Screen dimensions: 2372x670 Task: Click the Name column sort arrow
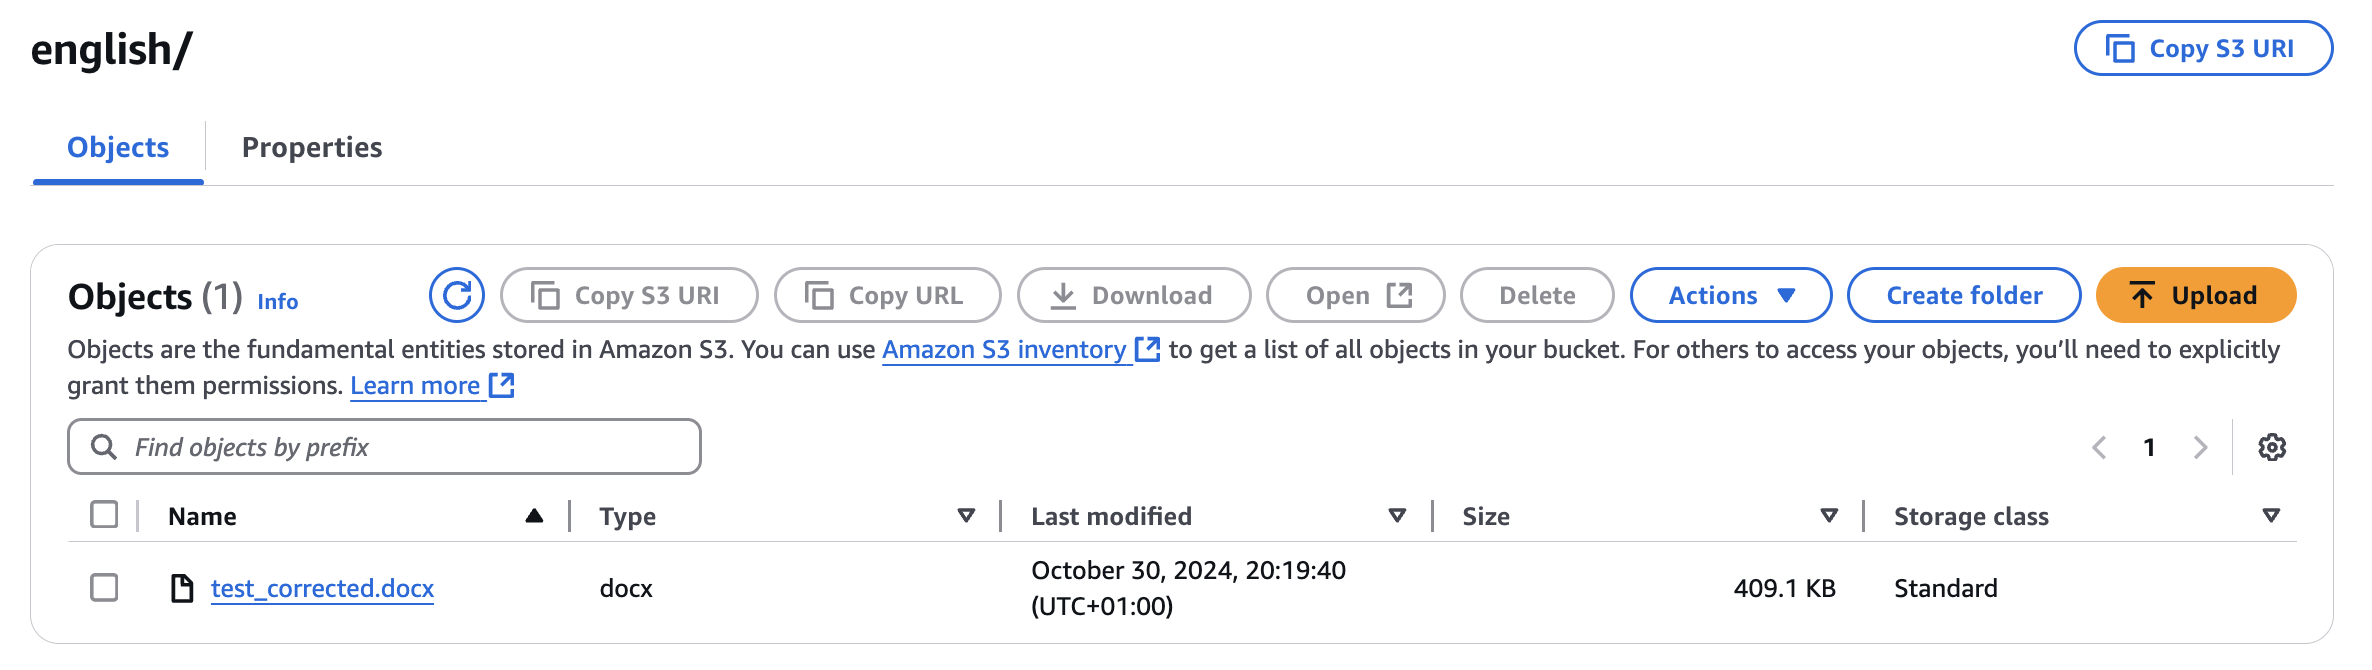[x=534, y=516]
